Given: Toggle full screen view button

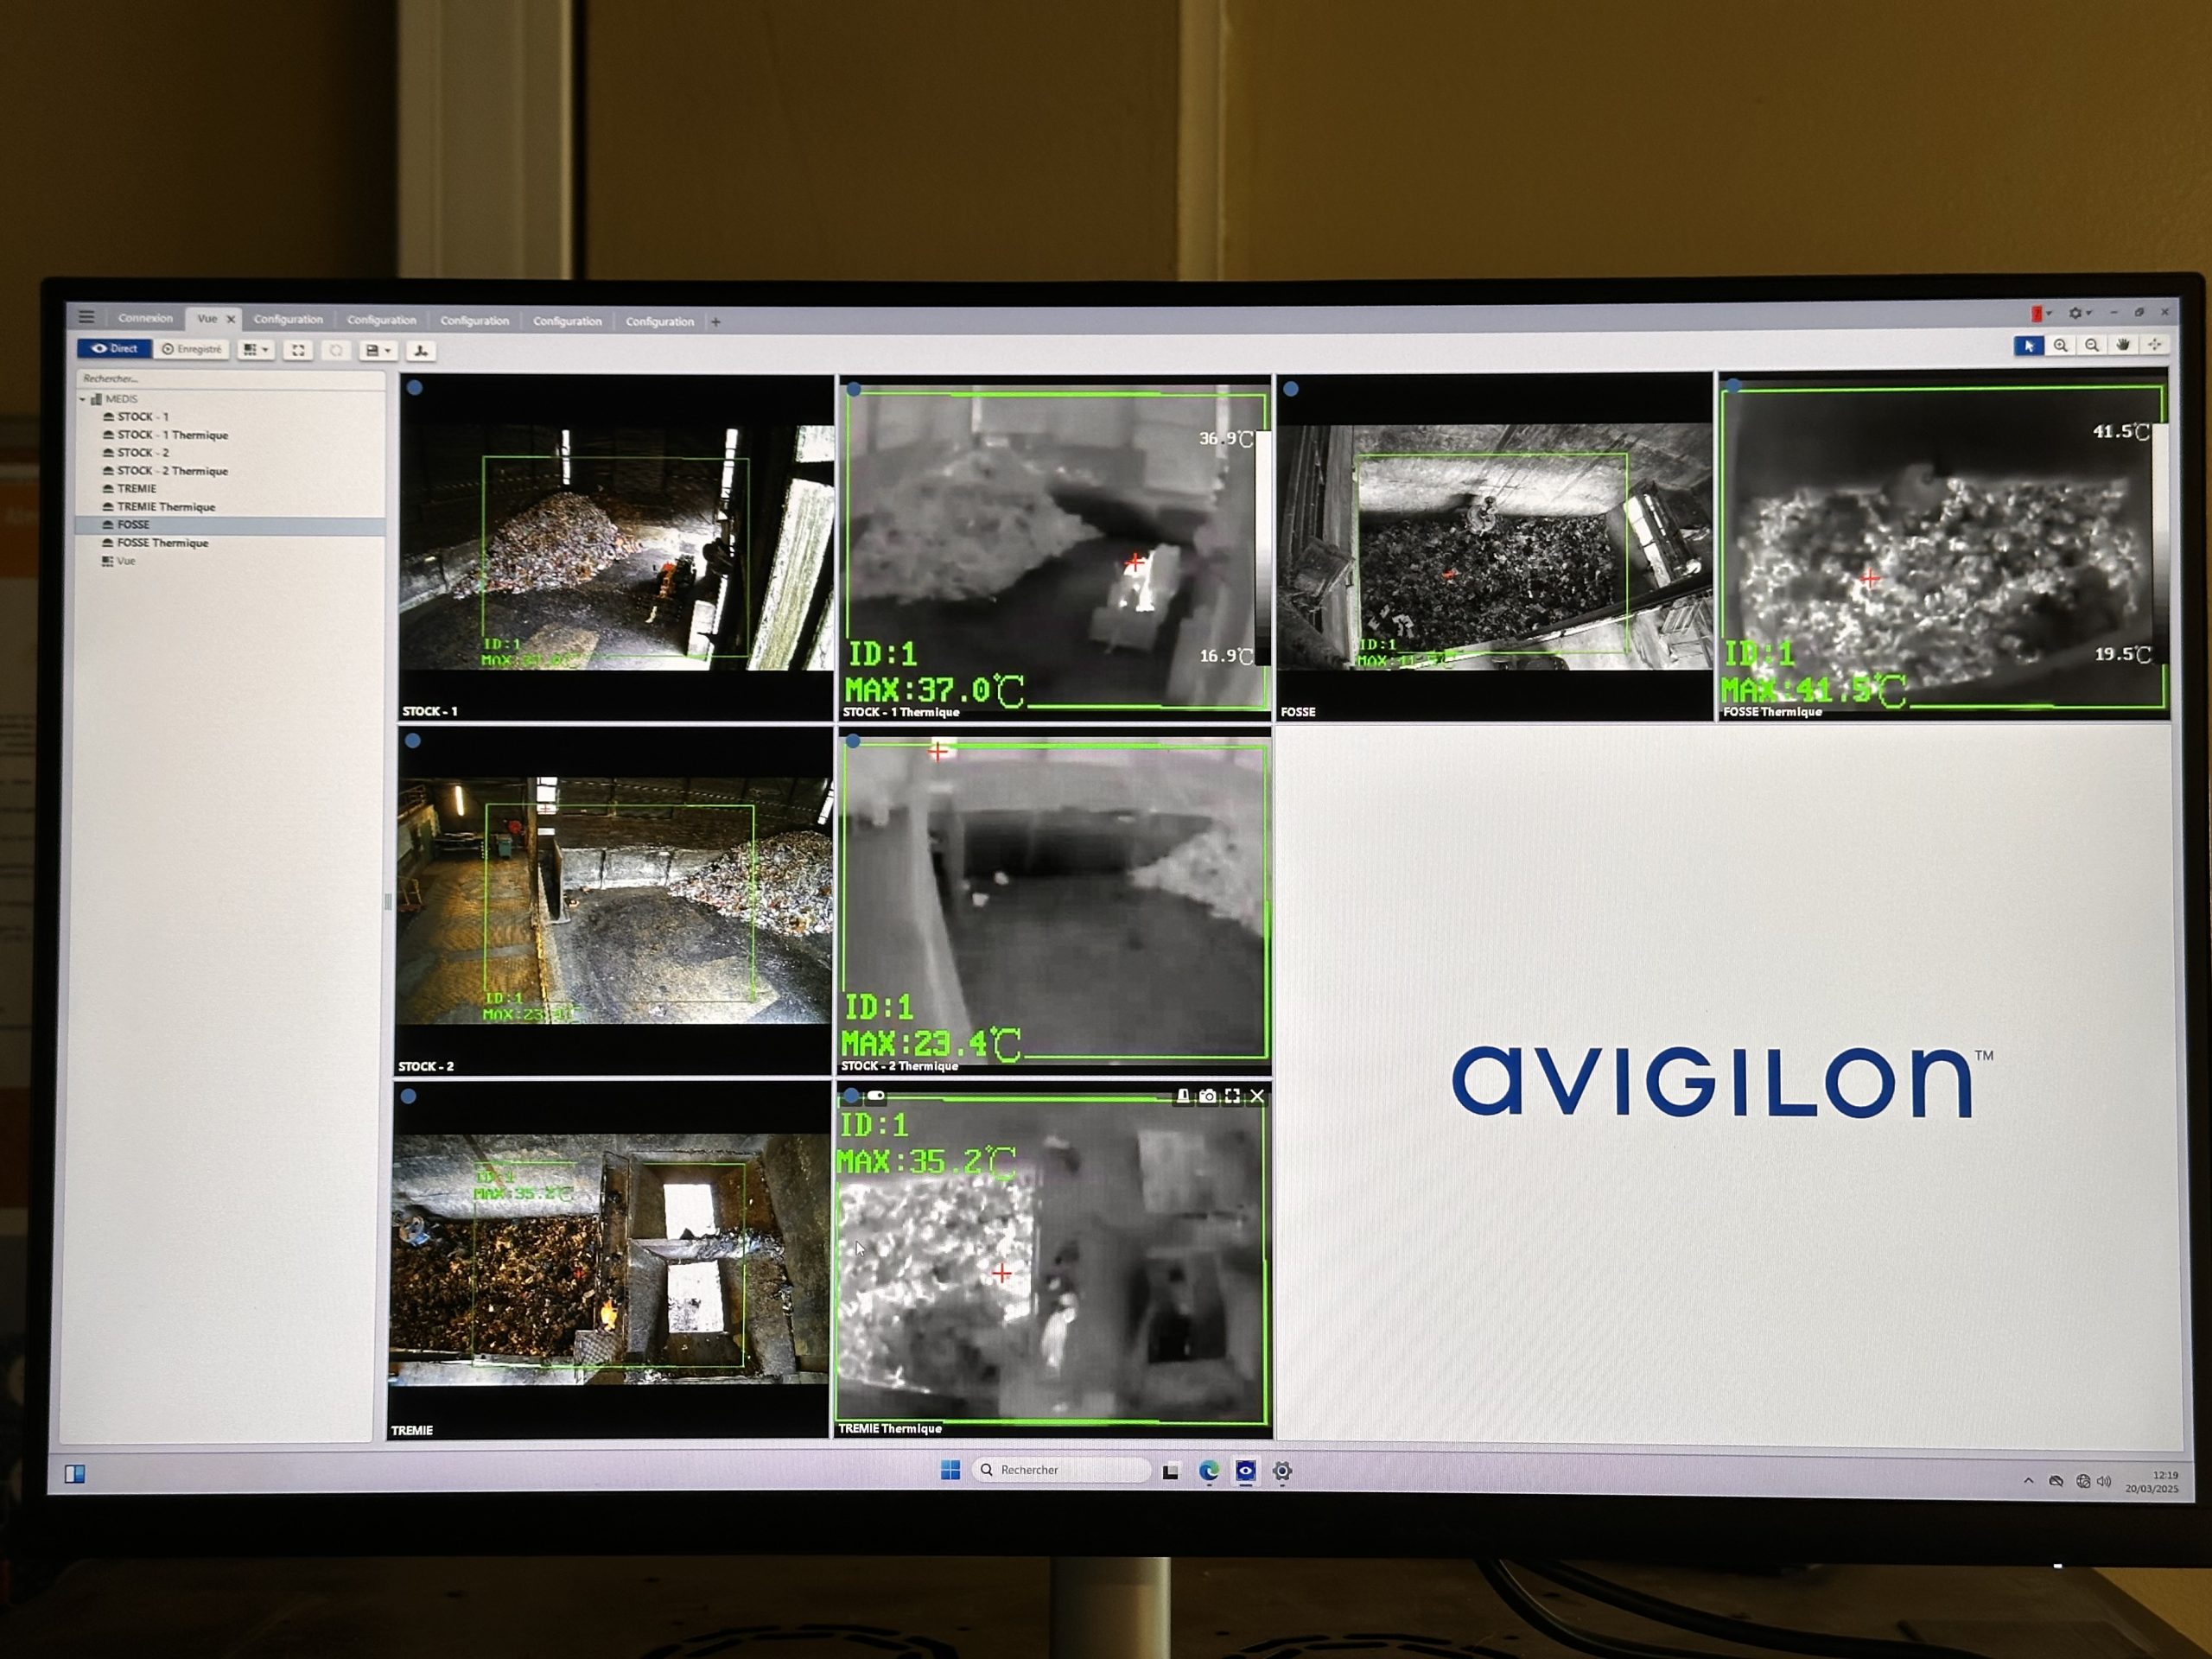Looking at the screenshot, I should [x=298, y=350].
